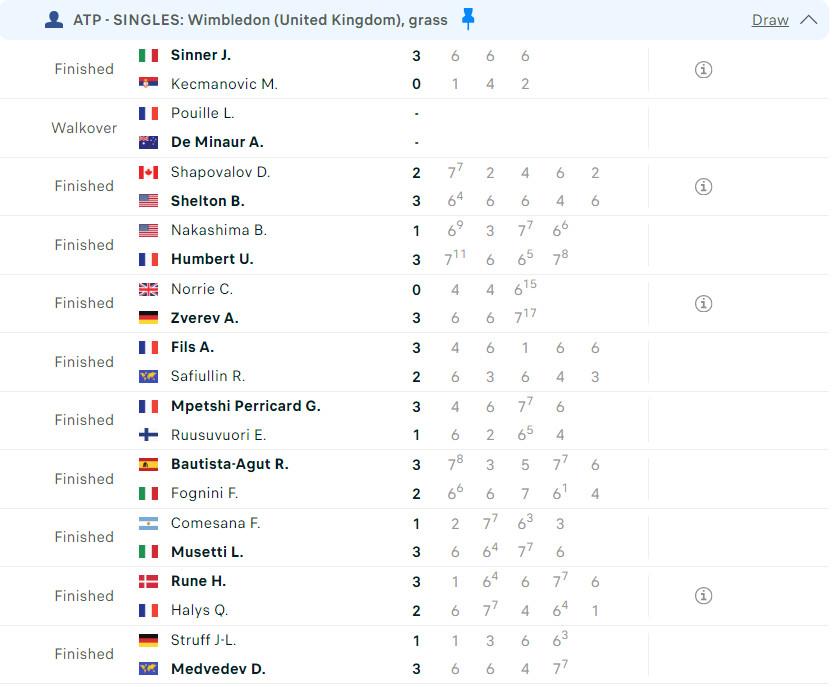The width and height of the screenshot is (840, 687).
Task: Click Australia flag next to De Minaur A.
Action: tap(148, 143)
